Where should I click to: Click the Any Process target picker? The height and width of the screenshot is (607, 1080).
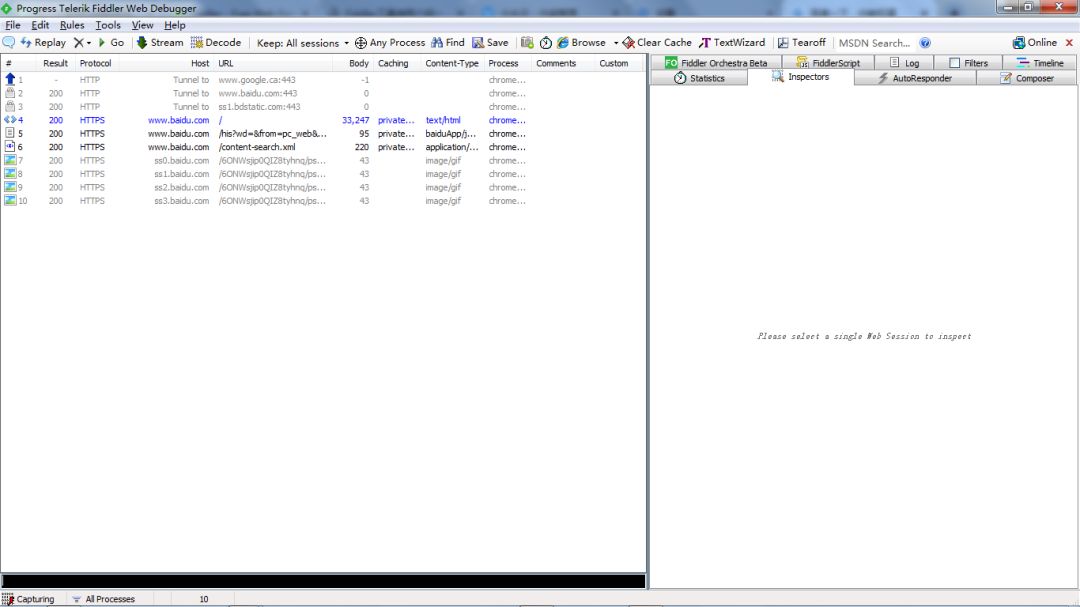390,43
